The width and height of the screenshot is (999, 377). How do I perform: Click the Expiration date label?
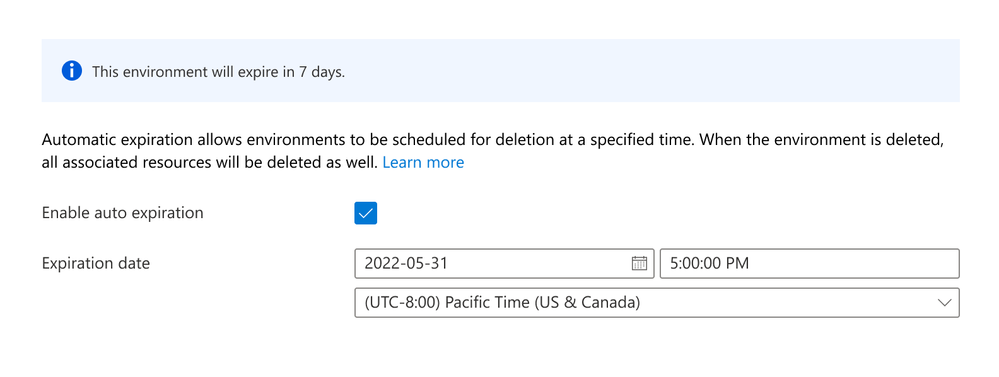[x=96, y=263]
